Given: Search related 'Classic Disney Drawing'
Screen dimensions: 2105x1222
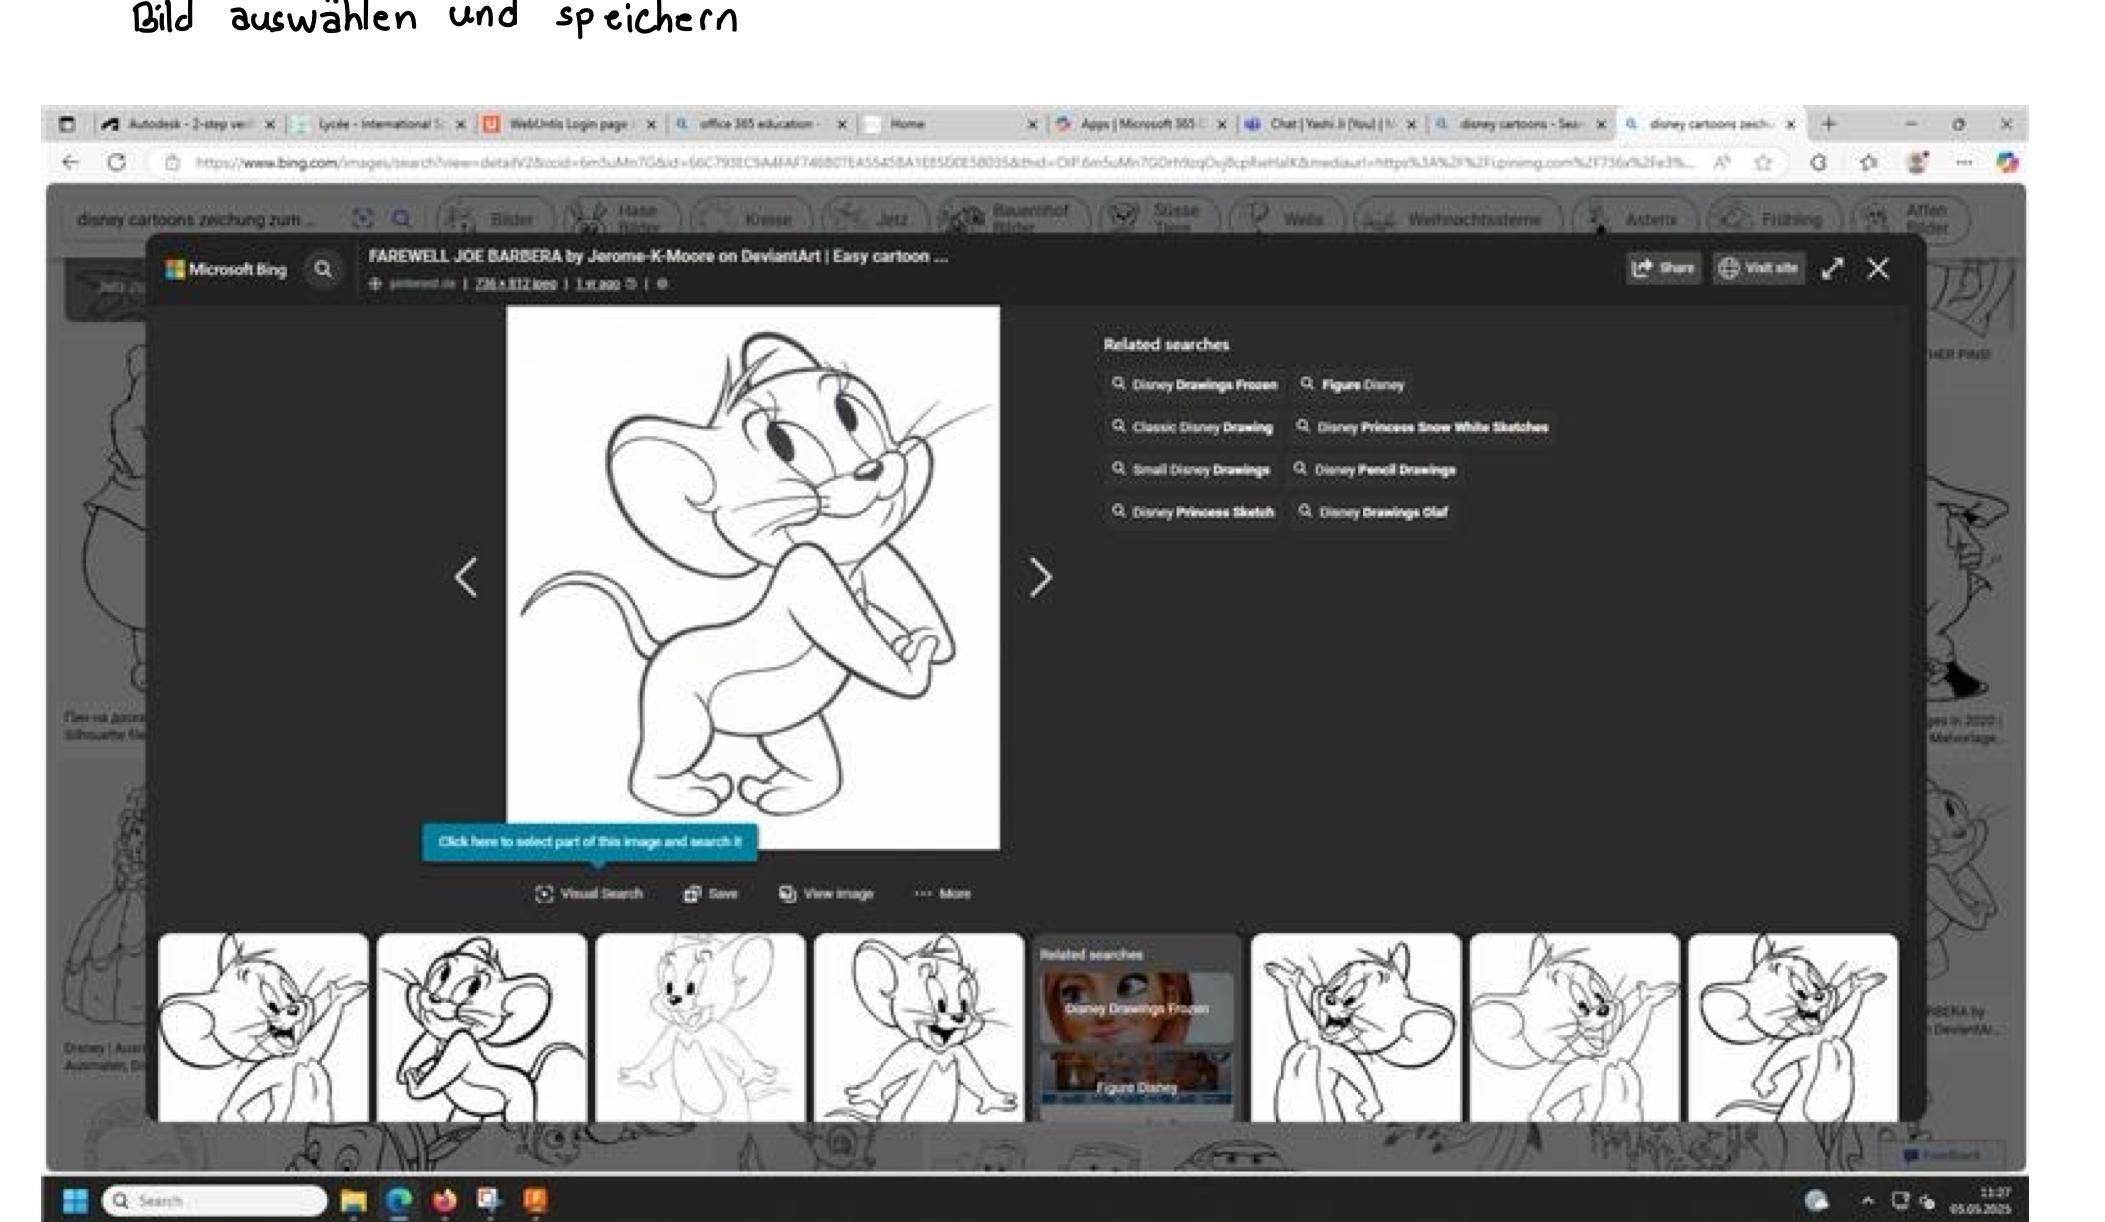Looking at the screenshot, I should [1192, 427].
